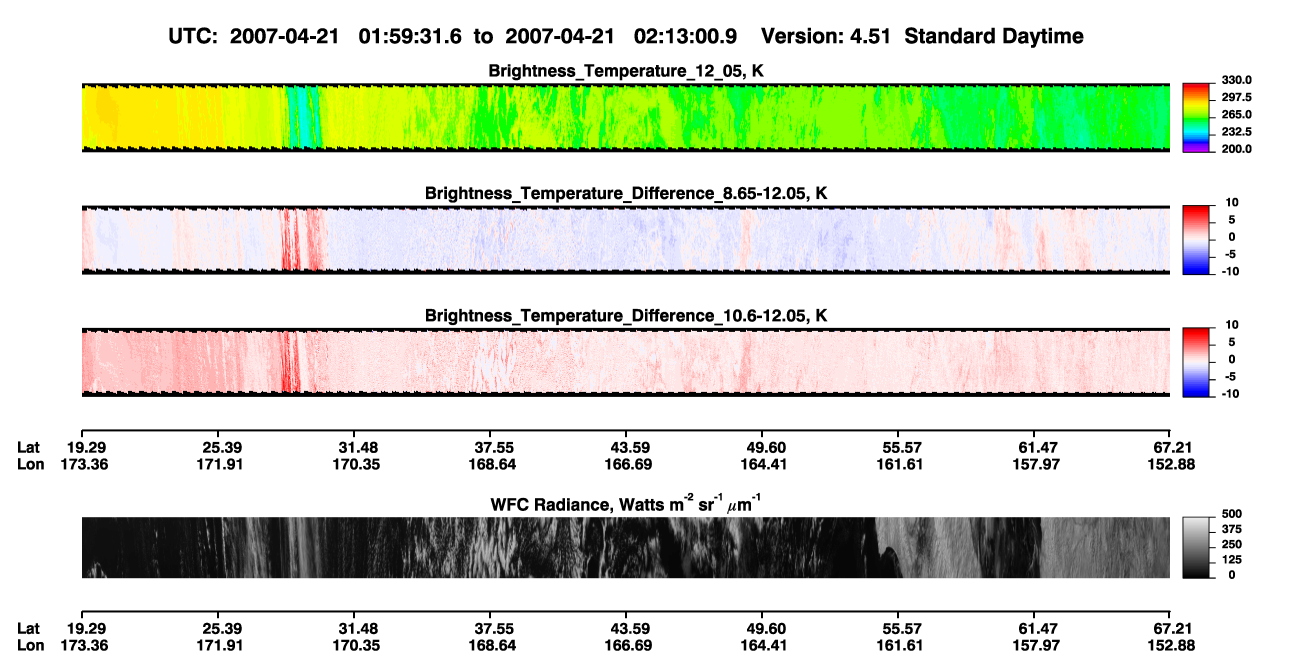Screen dimensions: 1300x667
Task: Click latitude 49.60 on the axis above WFC Radiance
Action: (766, 447)
